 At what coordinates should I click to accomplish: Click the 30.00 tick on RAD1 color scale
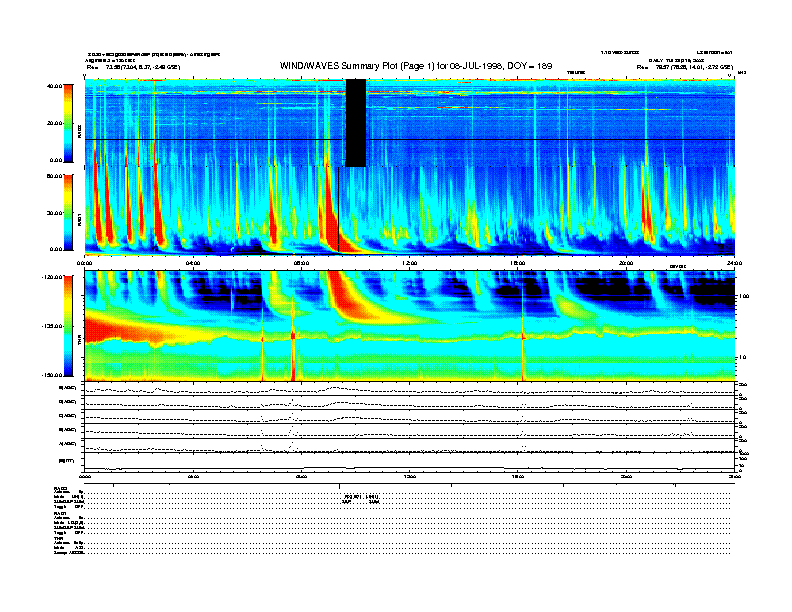click(x=54, y=213)
